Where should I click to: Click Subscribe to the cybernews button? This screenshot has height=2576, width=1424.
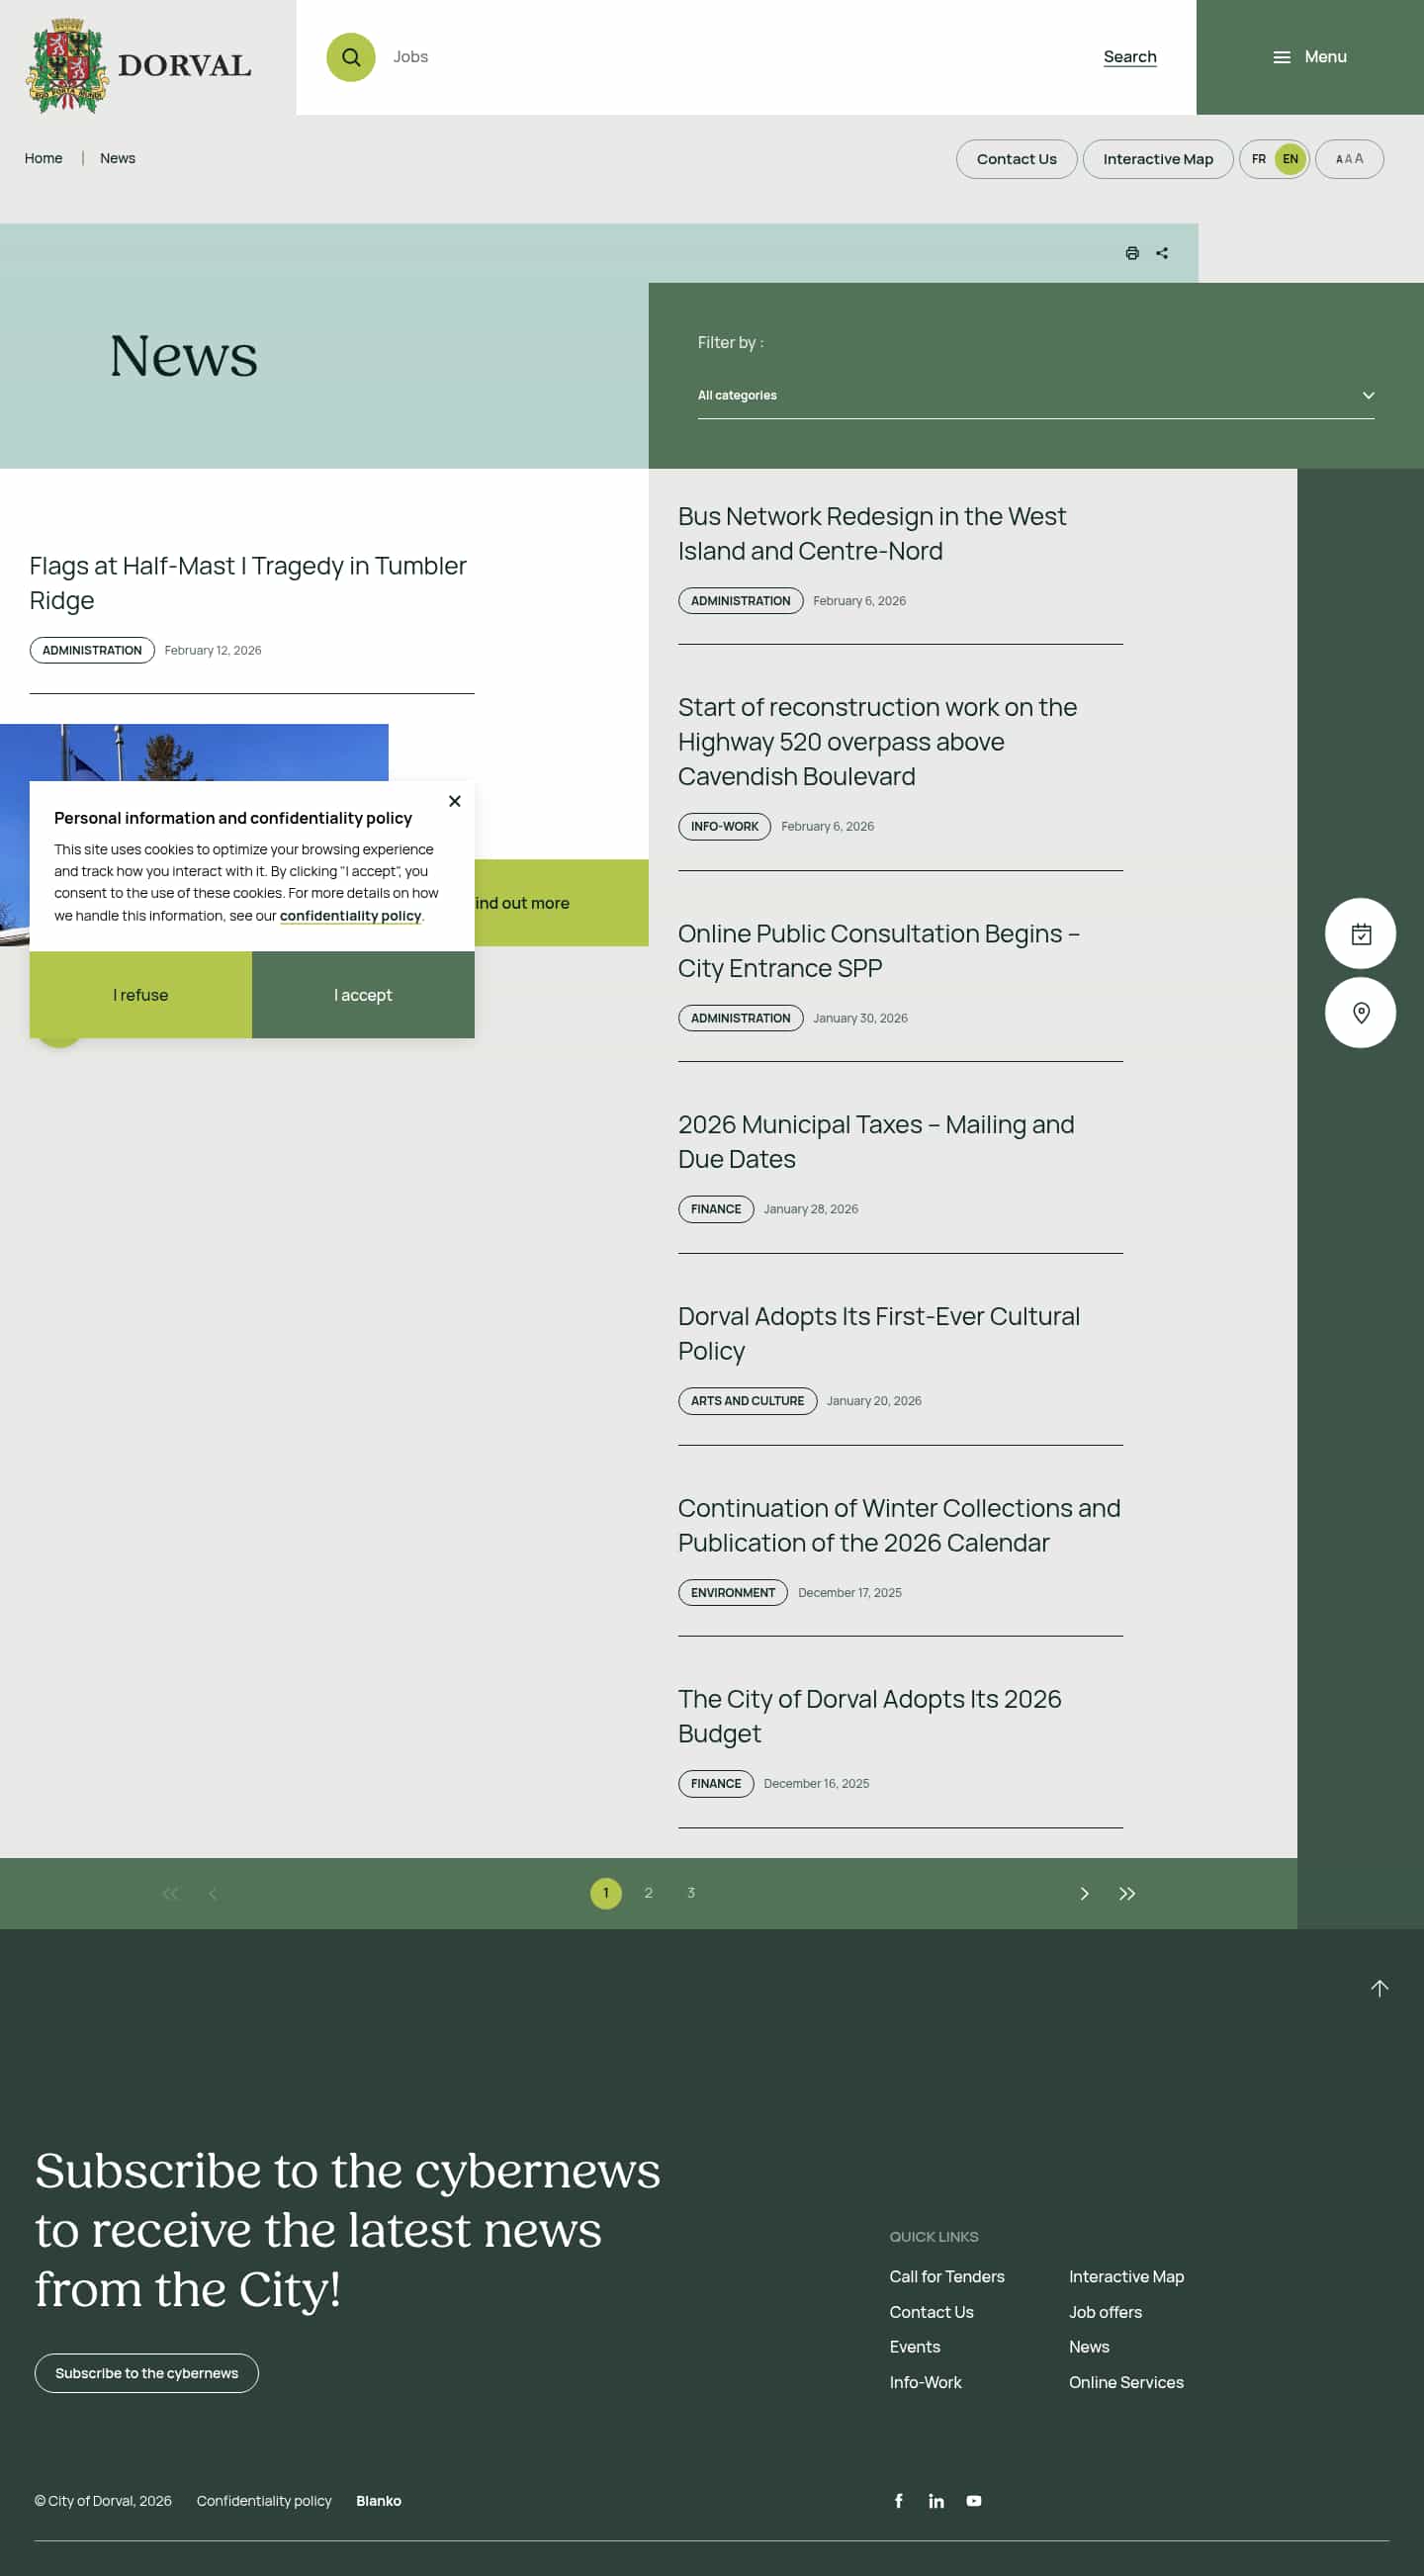click(146, 2373)
